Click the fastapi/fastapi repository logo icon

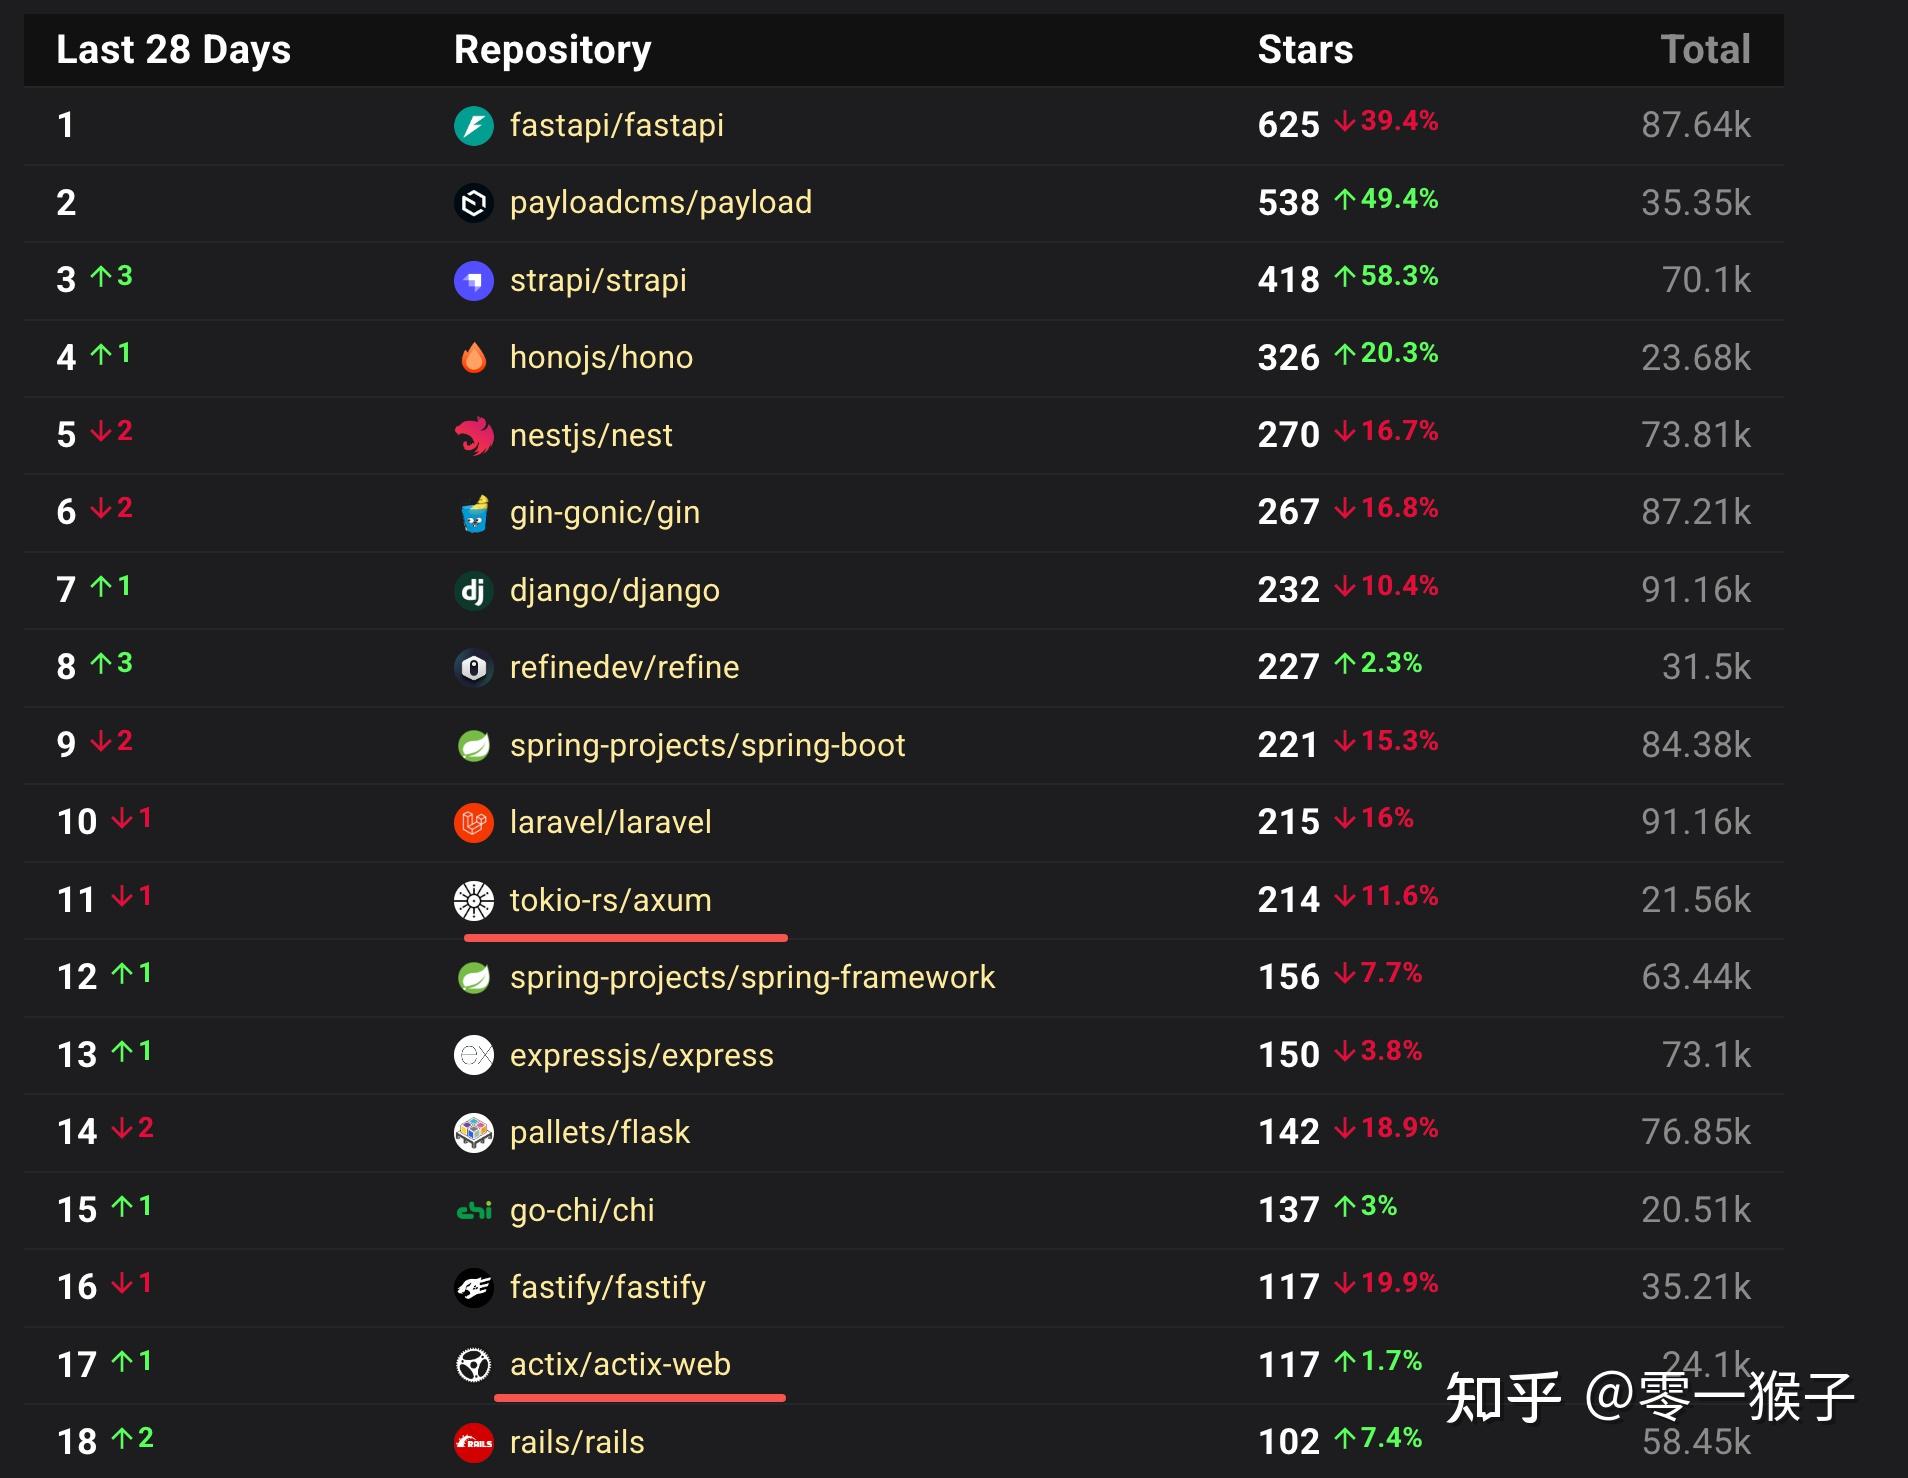(x=474, y=126)
